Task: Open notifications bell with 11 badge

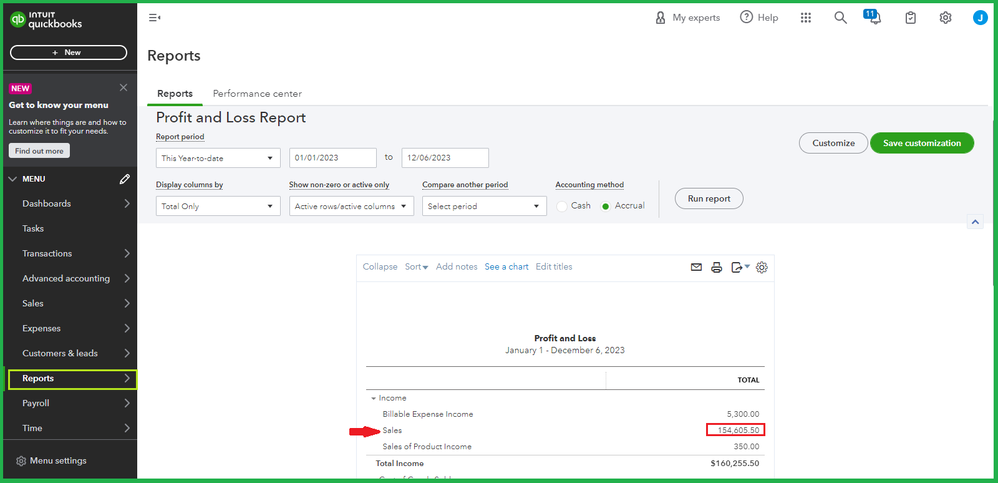Action: 873,17
